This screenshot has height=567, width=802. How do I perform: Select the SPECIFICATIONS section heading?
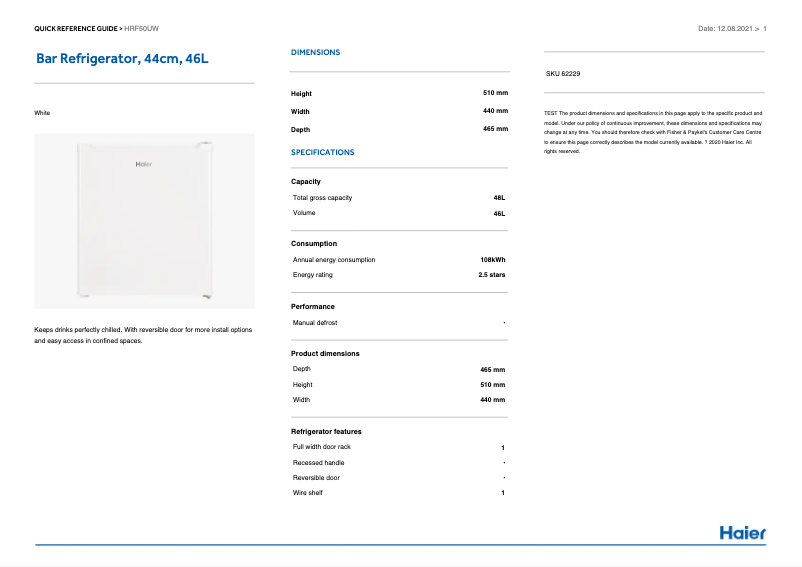(322, 152)
